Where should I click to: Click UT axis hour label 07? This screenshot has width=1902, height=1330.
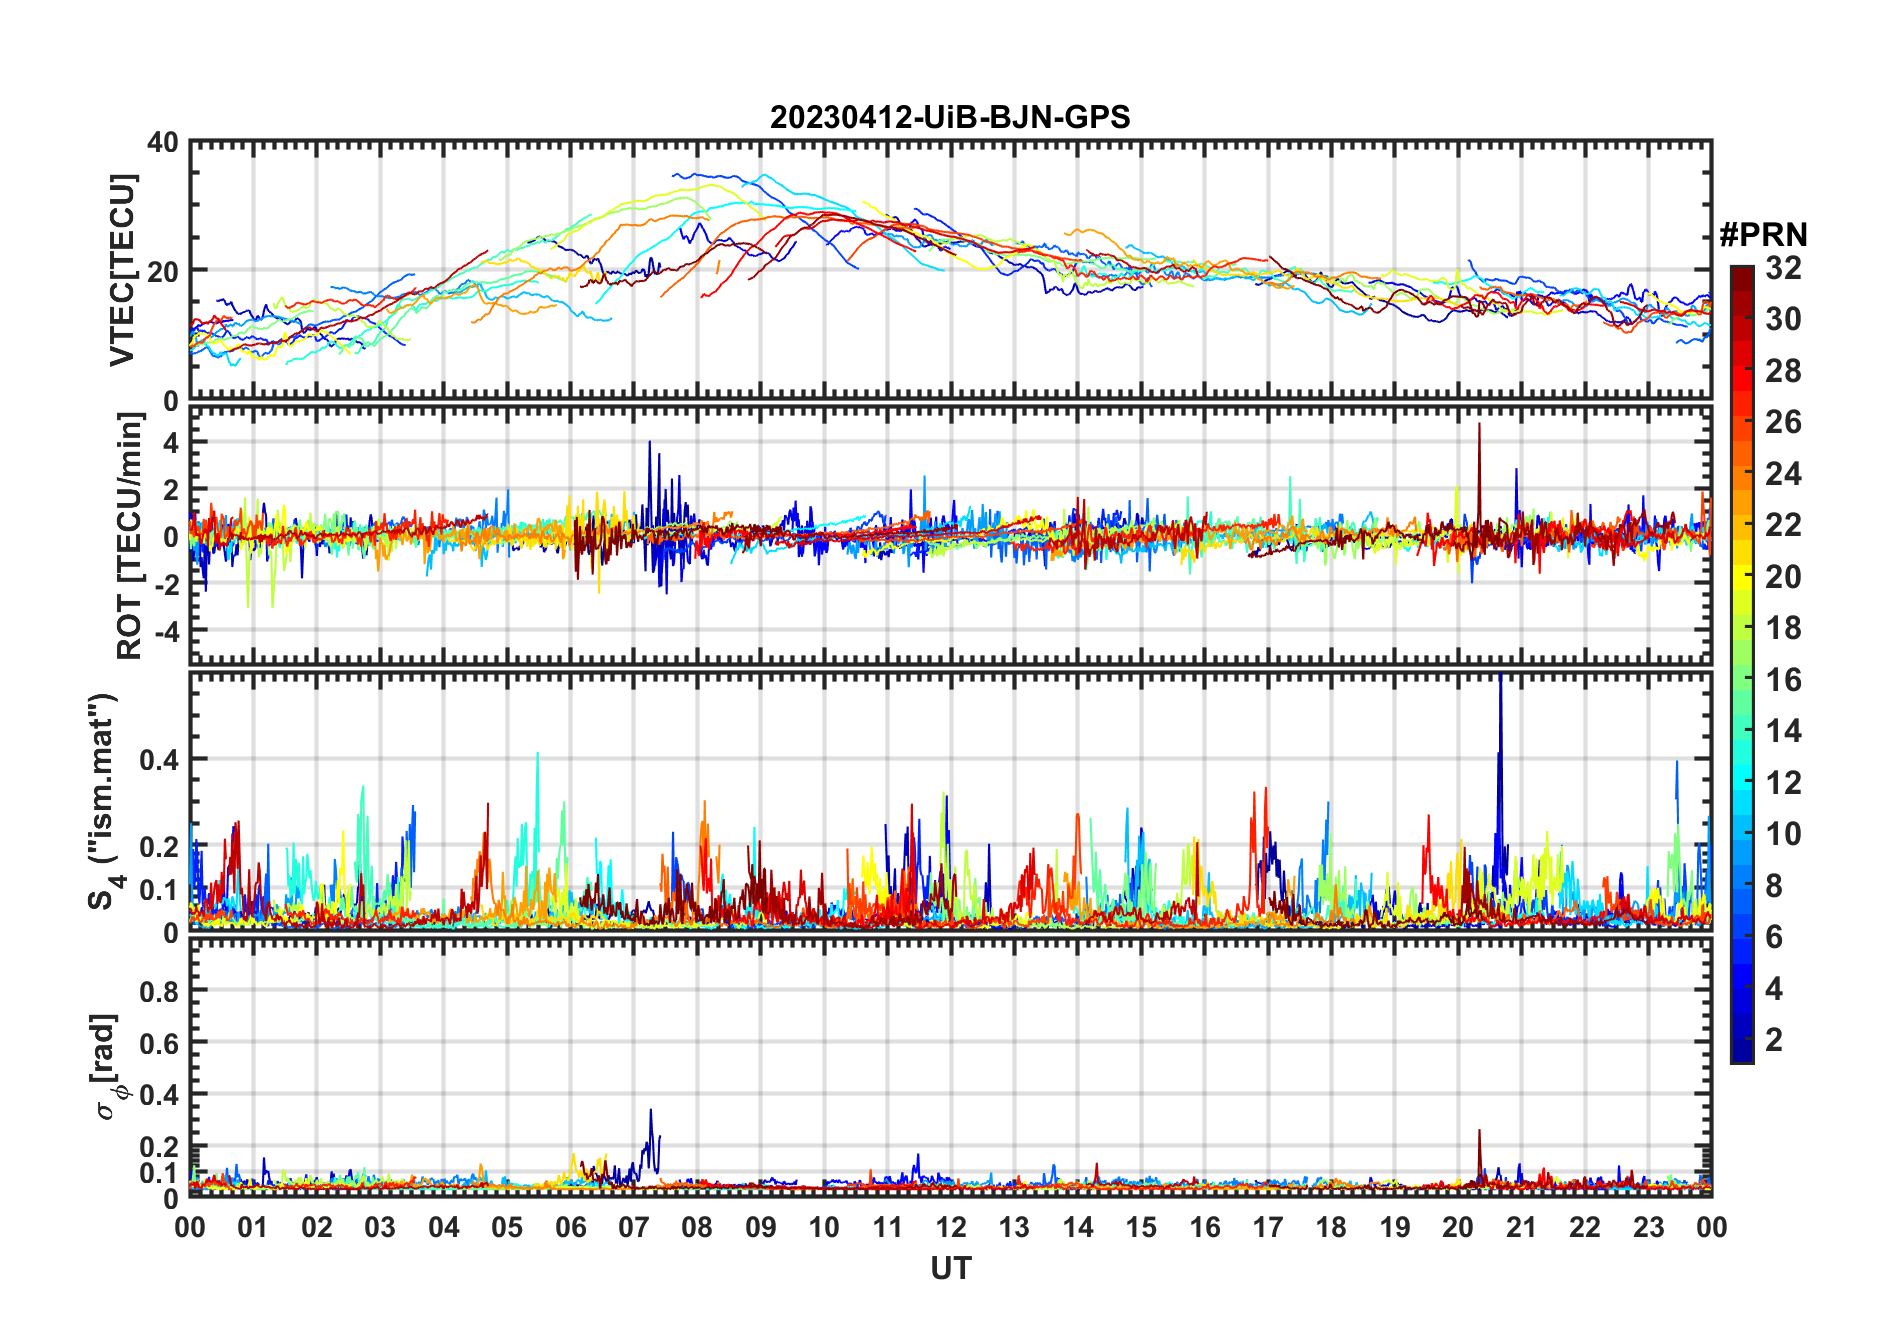coord(634,1227)
